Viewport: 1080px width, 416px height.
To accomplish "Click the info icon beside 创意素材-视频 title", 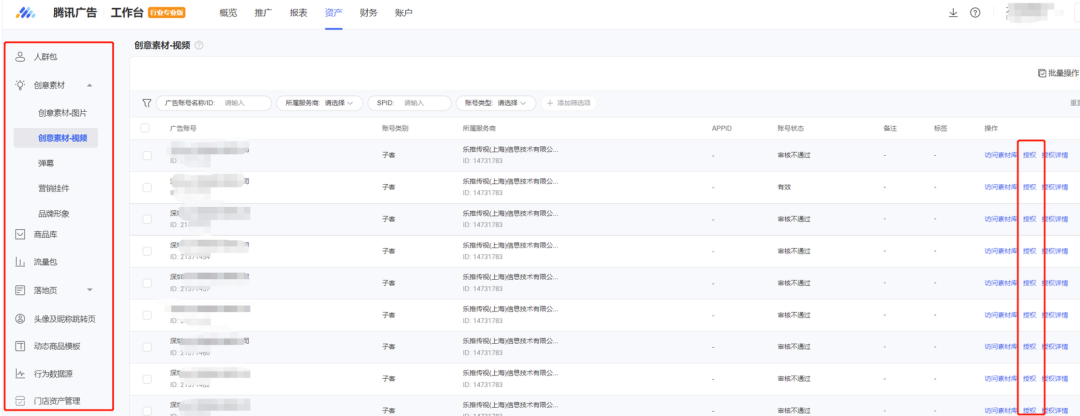I will [199, 46].
